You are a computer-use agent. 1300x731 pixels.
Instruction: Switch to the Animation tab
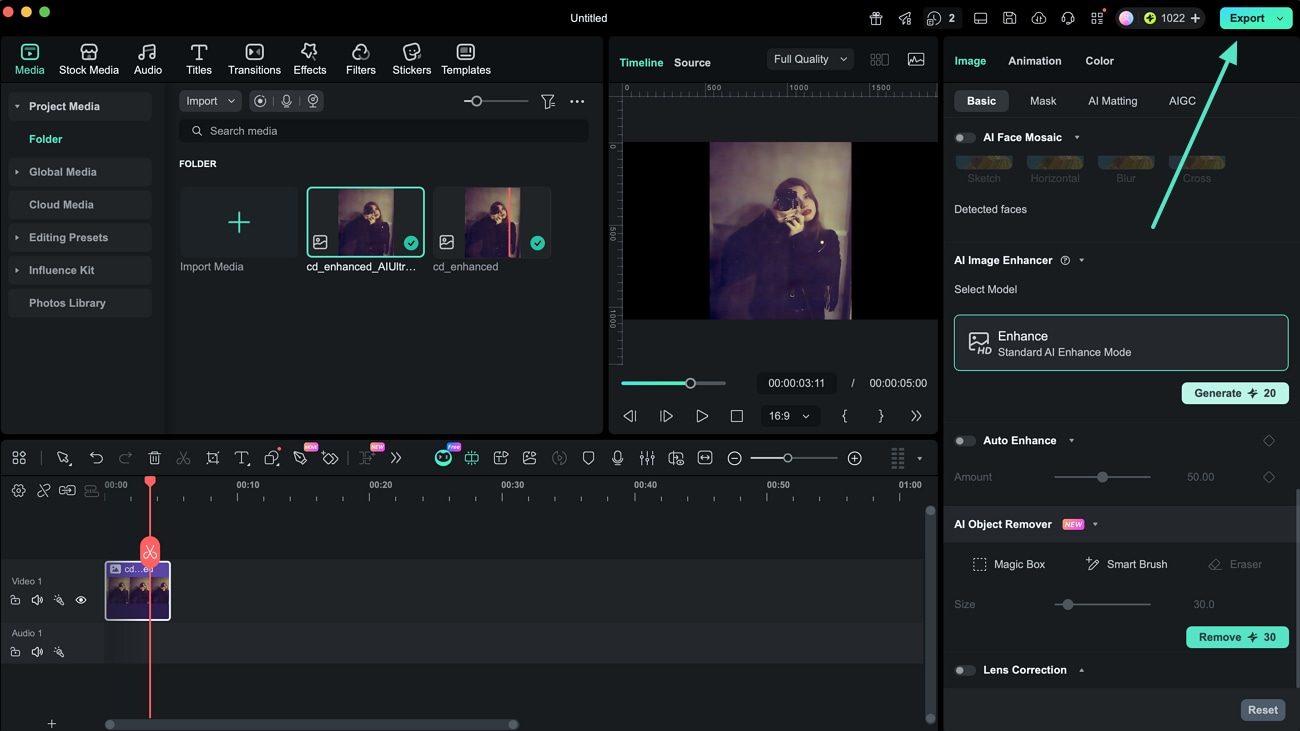pos(1034,61)
